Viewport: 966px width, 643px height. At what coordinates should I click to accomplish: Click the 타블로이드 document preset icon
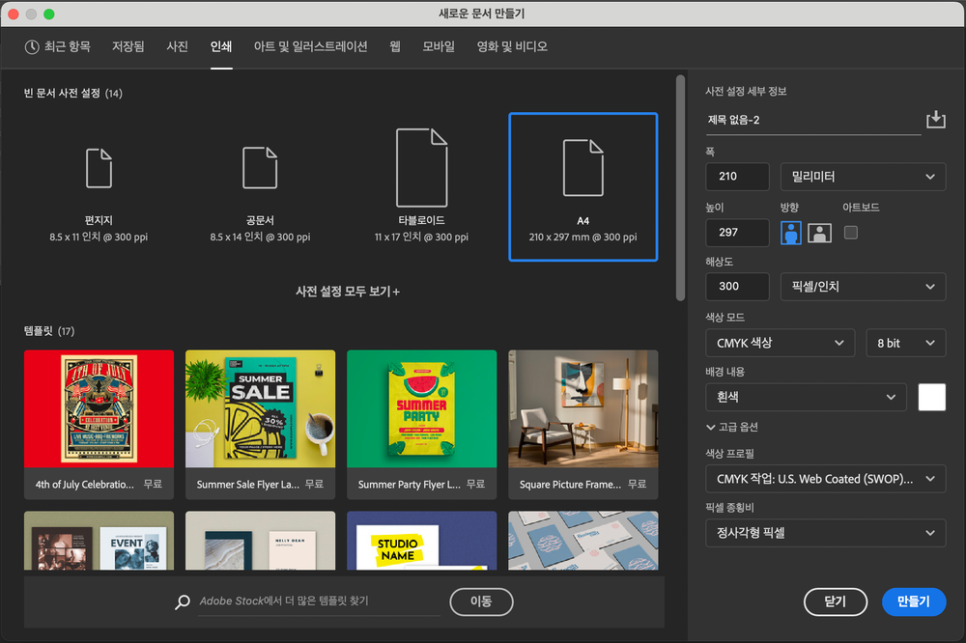coord(421,168)
